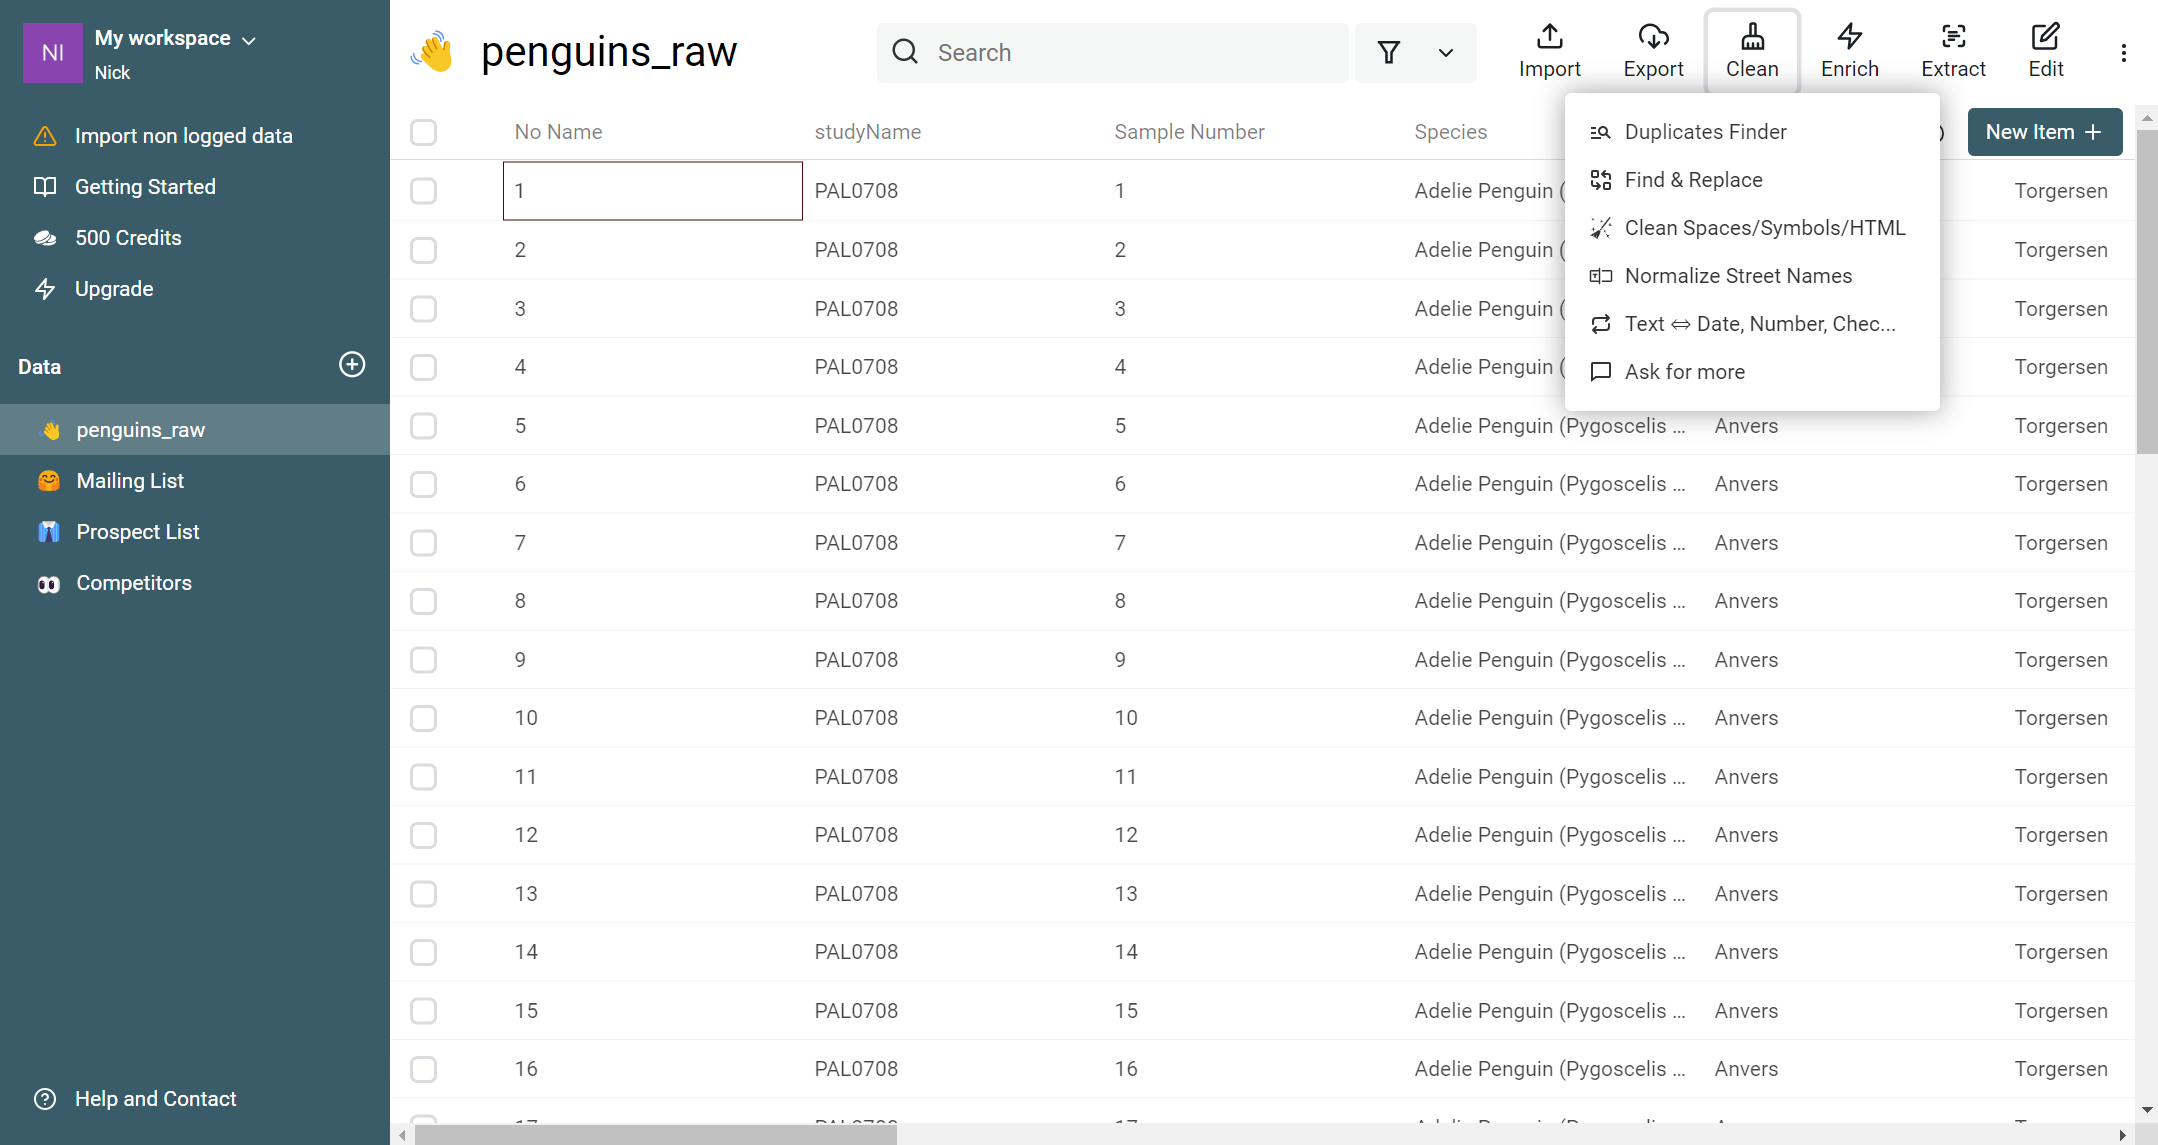This screenshot has width=2158, height=1145.
Task: Click the Duplicates Finder option
Action: (x=1706, y=131)
